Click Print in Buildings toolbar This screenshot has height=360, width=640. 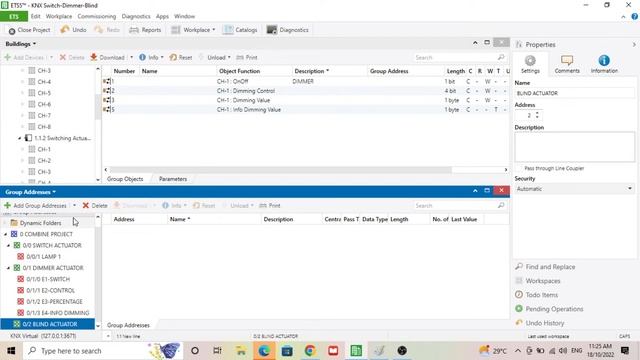coord(247,58)
